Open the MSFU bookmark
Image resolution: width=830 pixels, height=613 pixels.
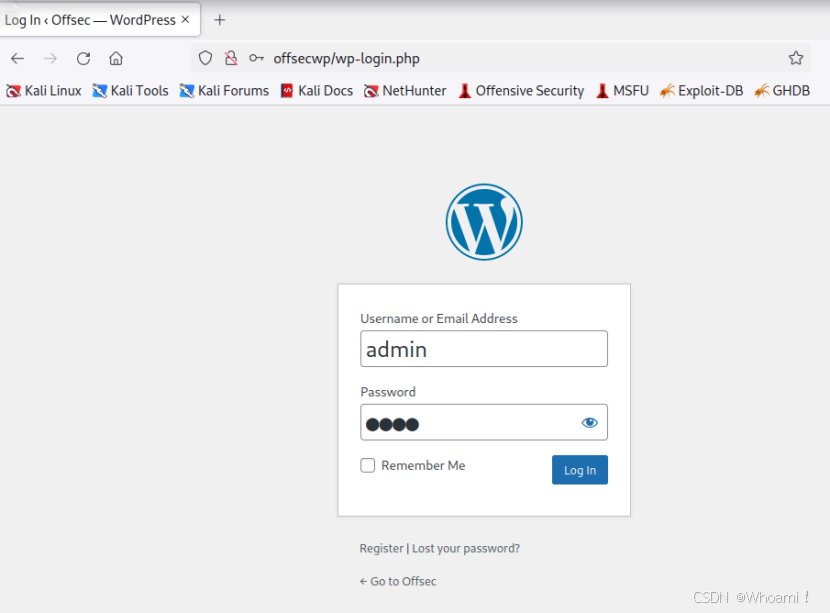pos(622,91)
